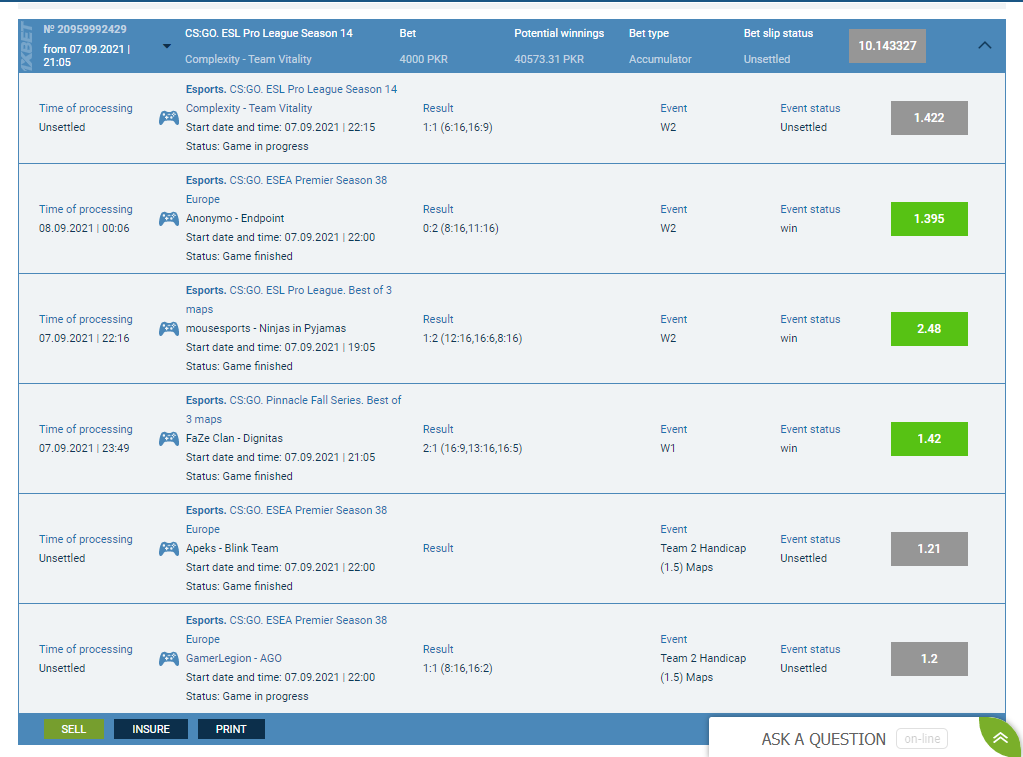
Task: Click gamepad icon for Apeks - Blink Team
Action: tap(169, 549)
